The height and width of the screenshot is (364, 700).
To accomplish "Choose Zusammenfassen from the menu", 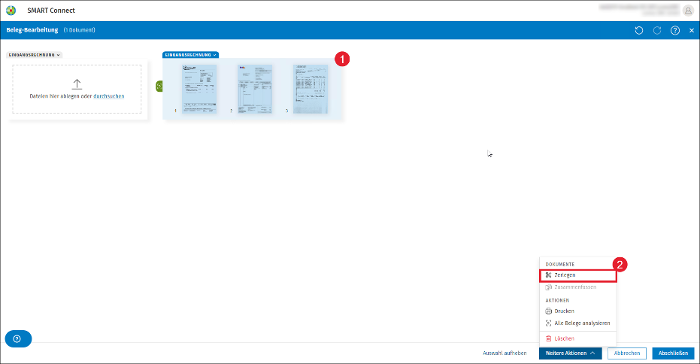I will point(578,287).
